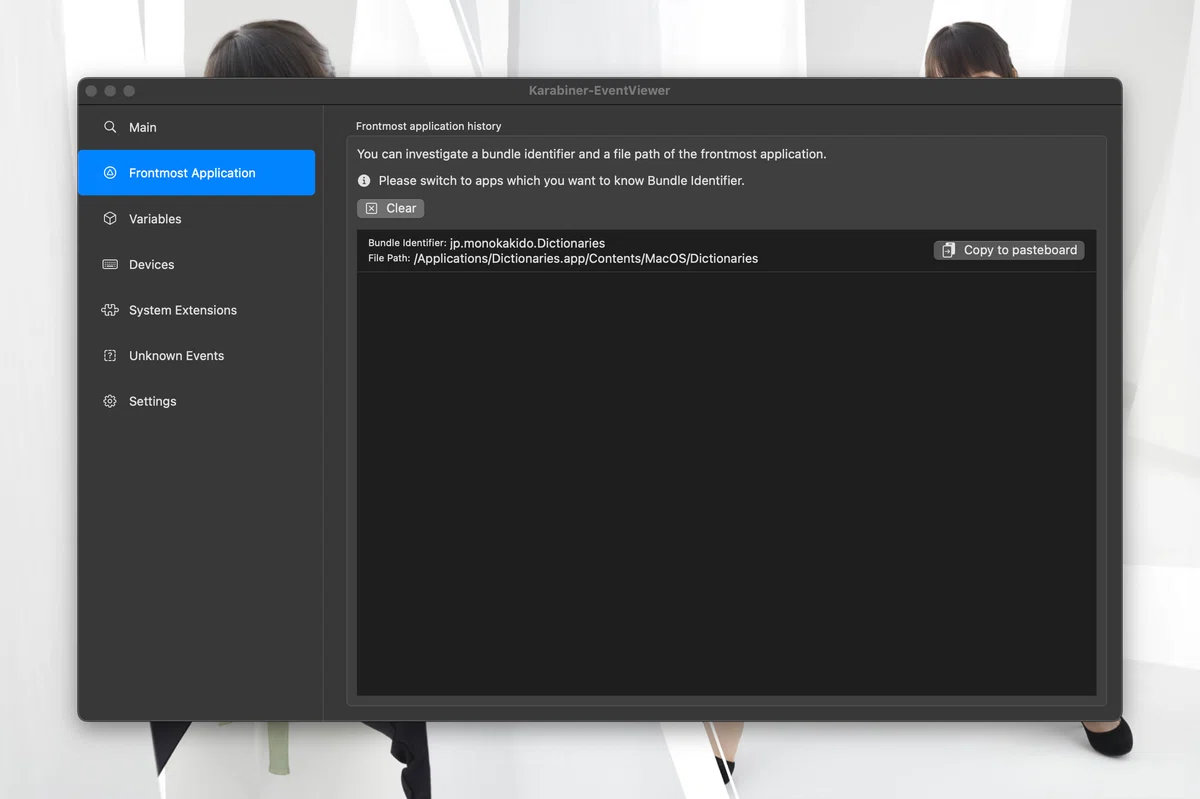Switch to the Variables section
The image size is (1200, 799).
coord(155,219)
